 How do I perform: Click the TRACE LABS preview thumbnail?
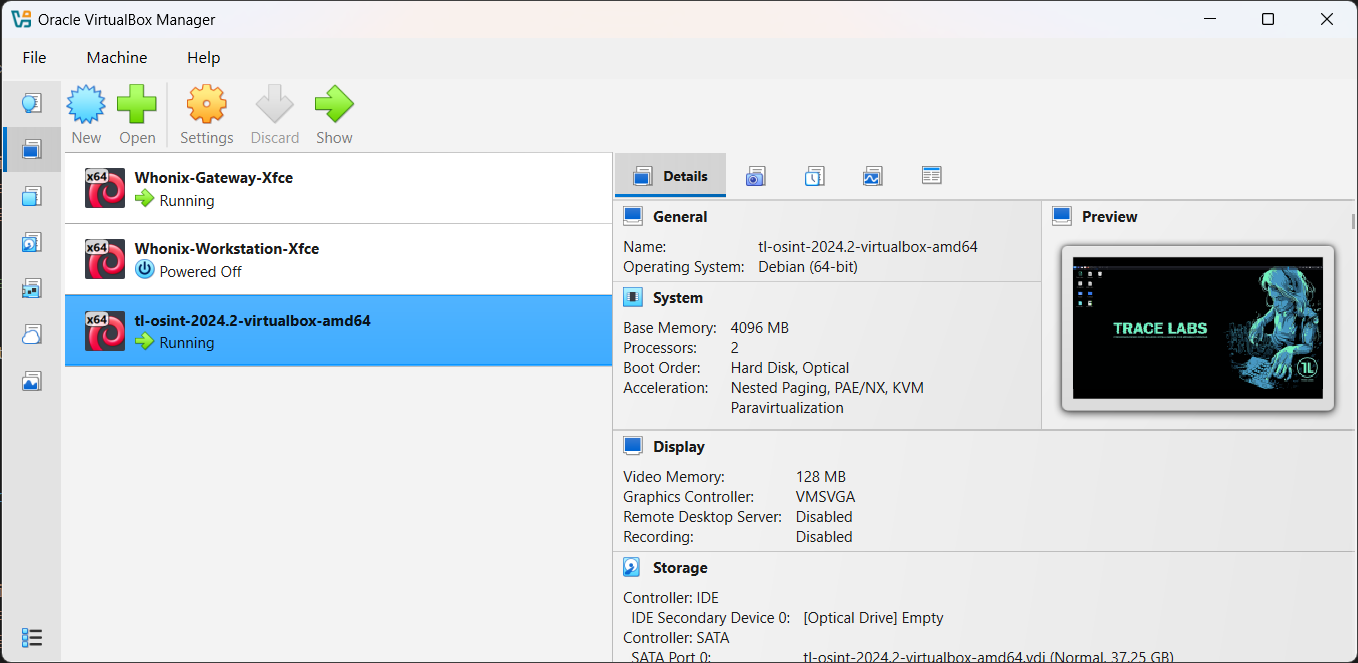point(1196,328)
